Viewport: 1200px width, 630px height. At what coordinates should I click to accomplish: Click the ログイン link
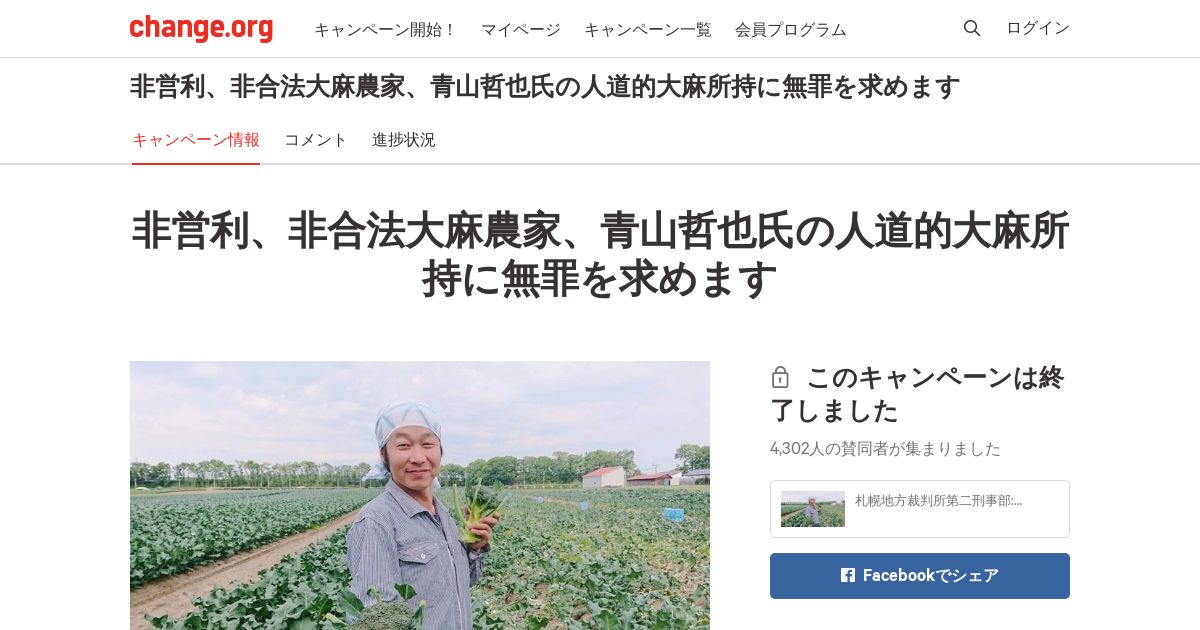(1038, 28)
